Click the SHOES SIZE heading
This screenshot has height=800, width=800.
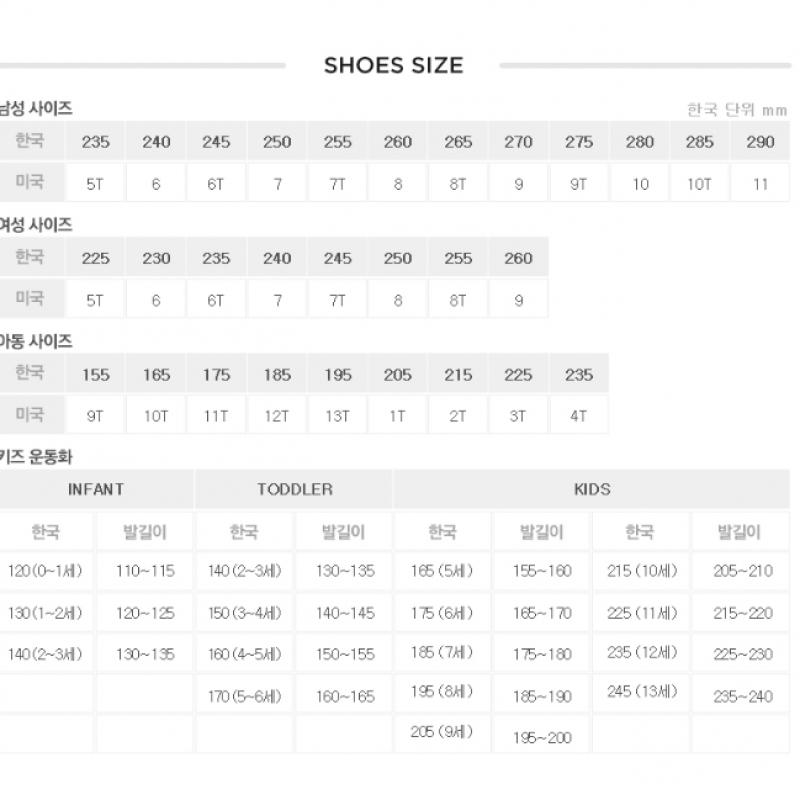pyautogui.click(x=393, y=66)
